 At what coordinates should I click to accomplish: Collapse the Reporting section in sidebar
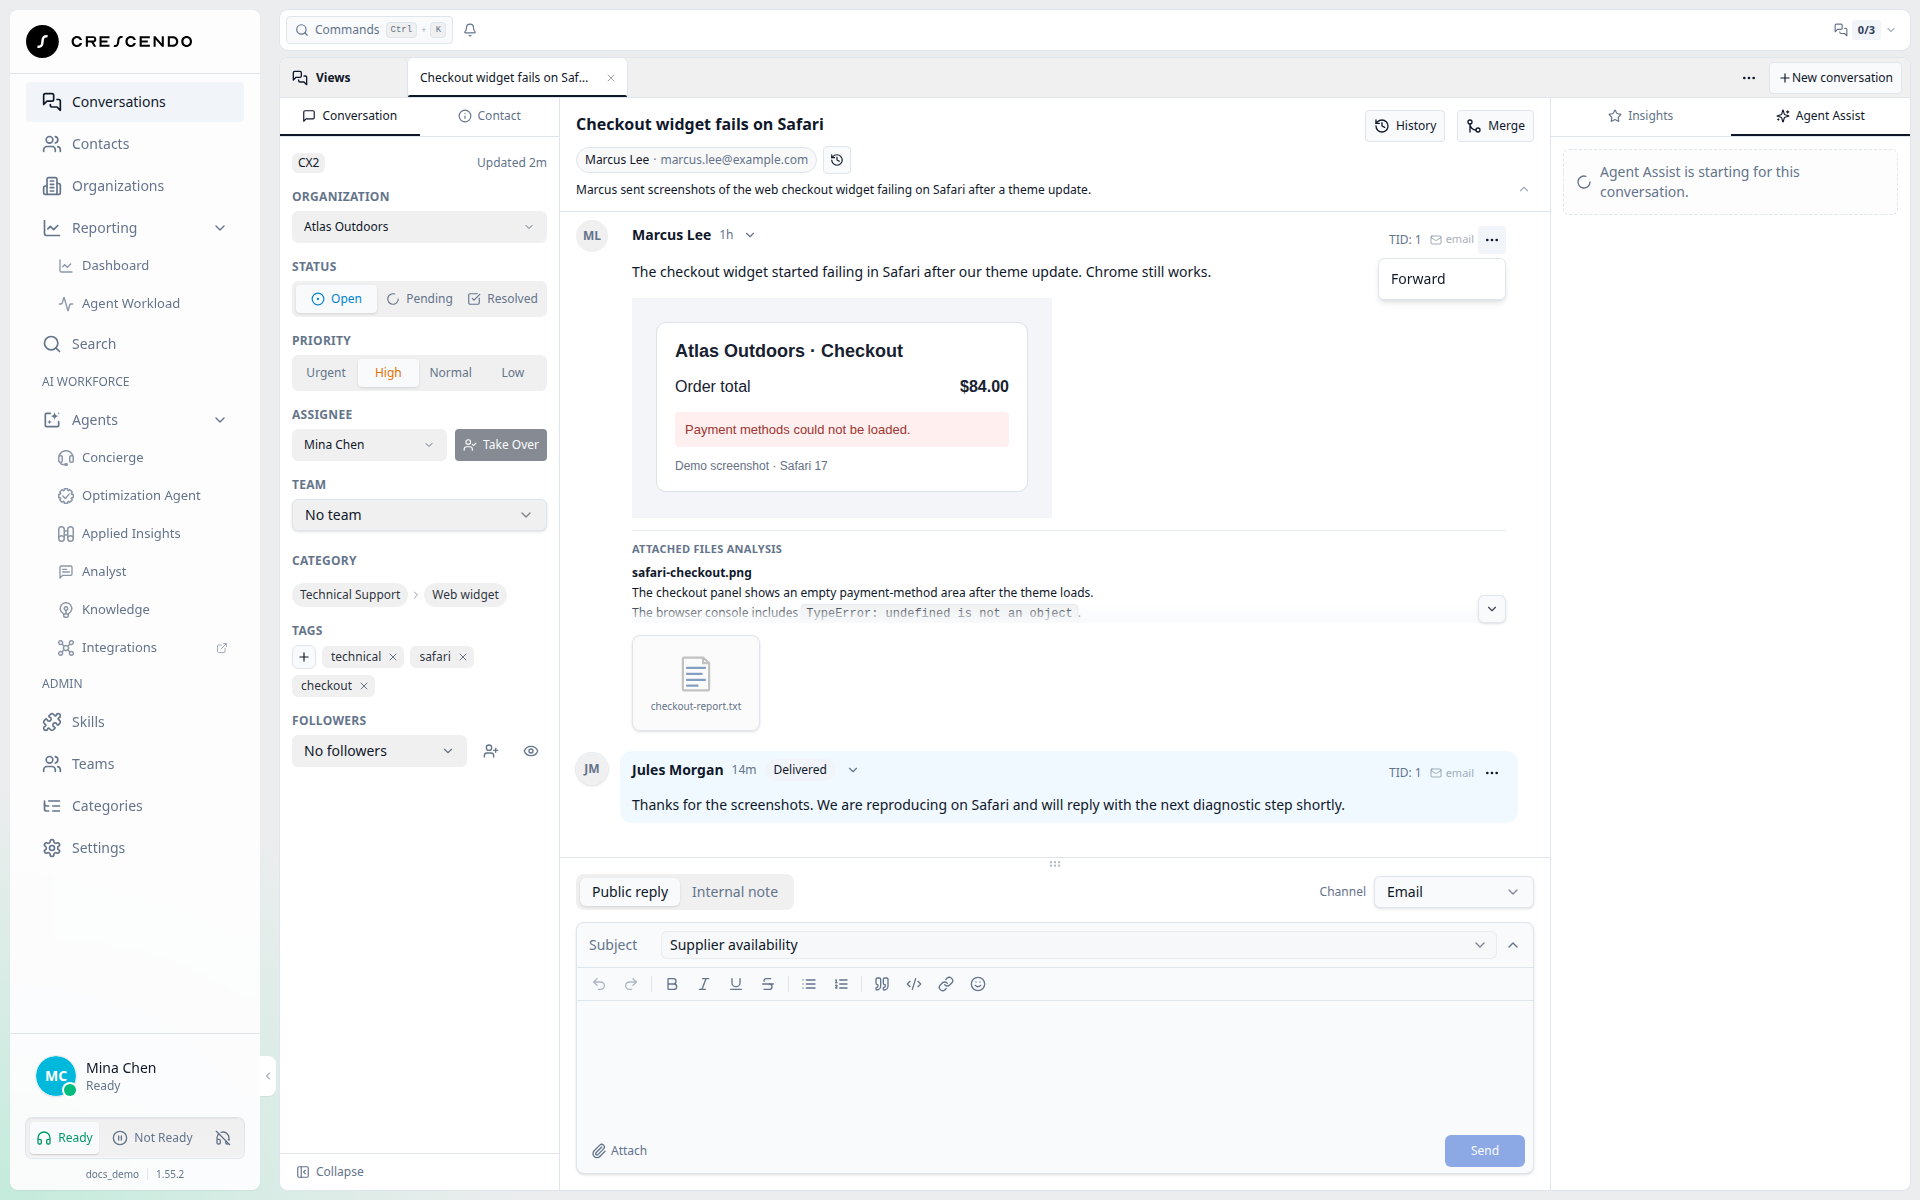click(x=220, y=228)
